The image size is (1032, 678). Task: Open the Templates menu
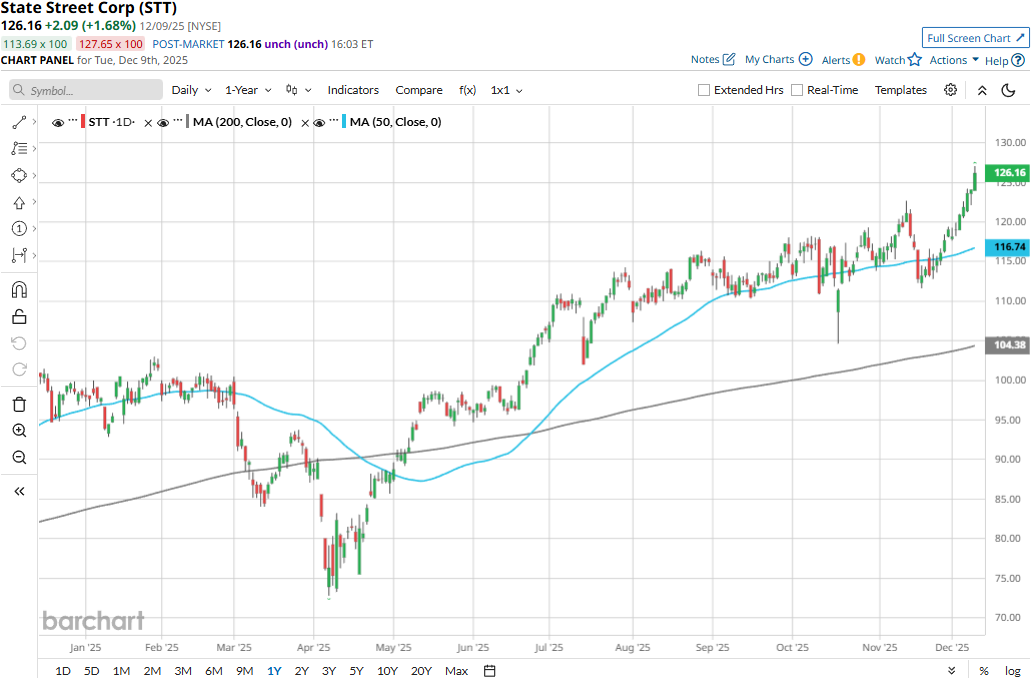point(901,90)
